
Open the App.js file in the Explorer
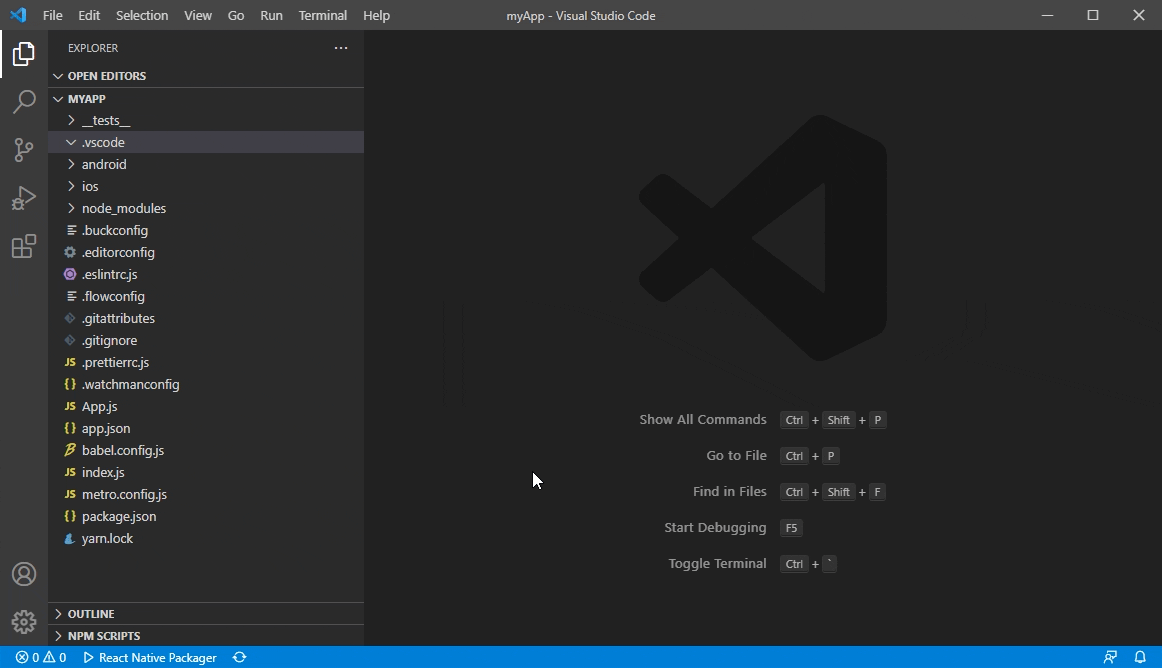[x=98, y=406]
